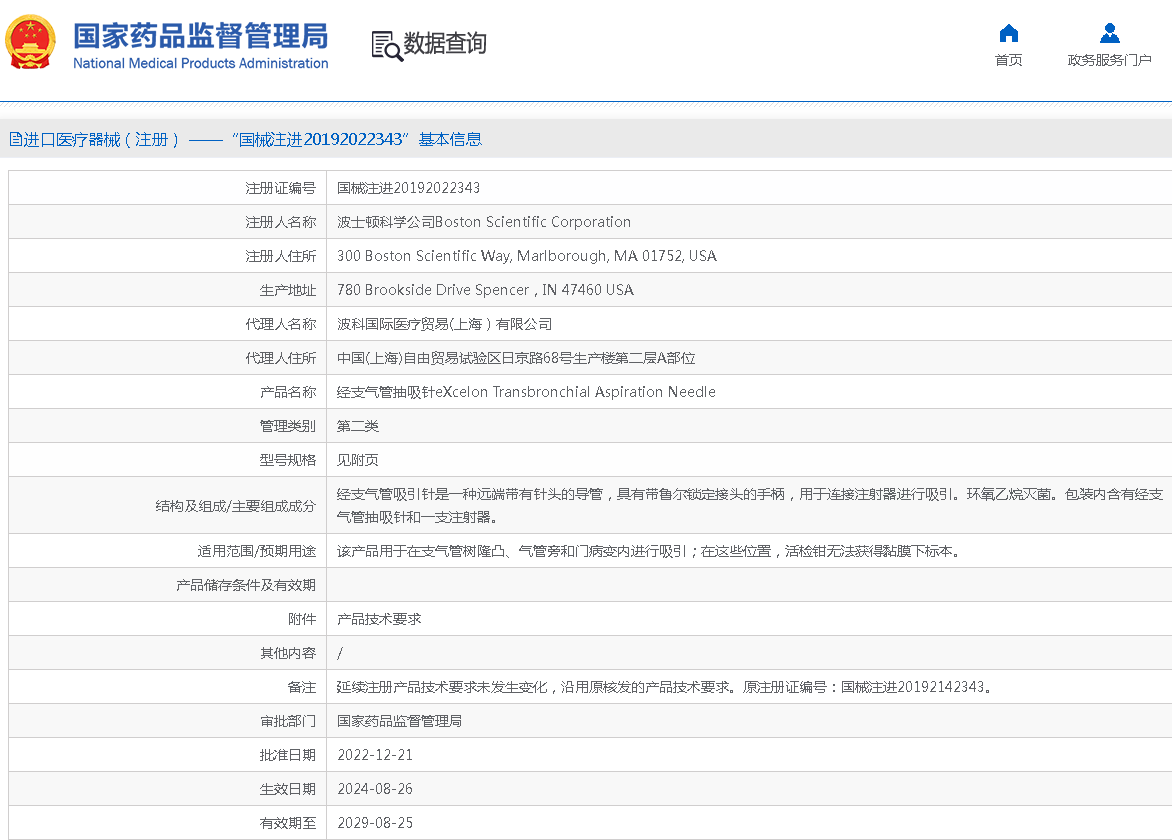Select agent address 日京路68号 cell
This screenshot has width=1172, height=840.
(516, 358)
